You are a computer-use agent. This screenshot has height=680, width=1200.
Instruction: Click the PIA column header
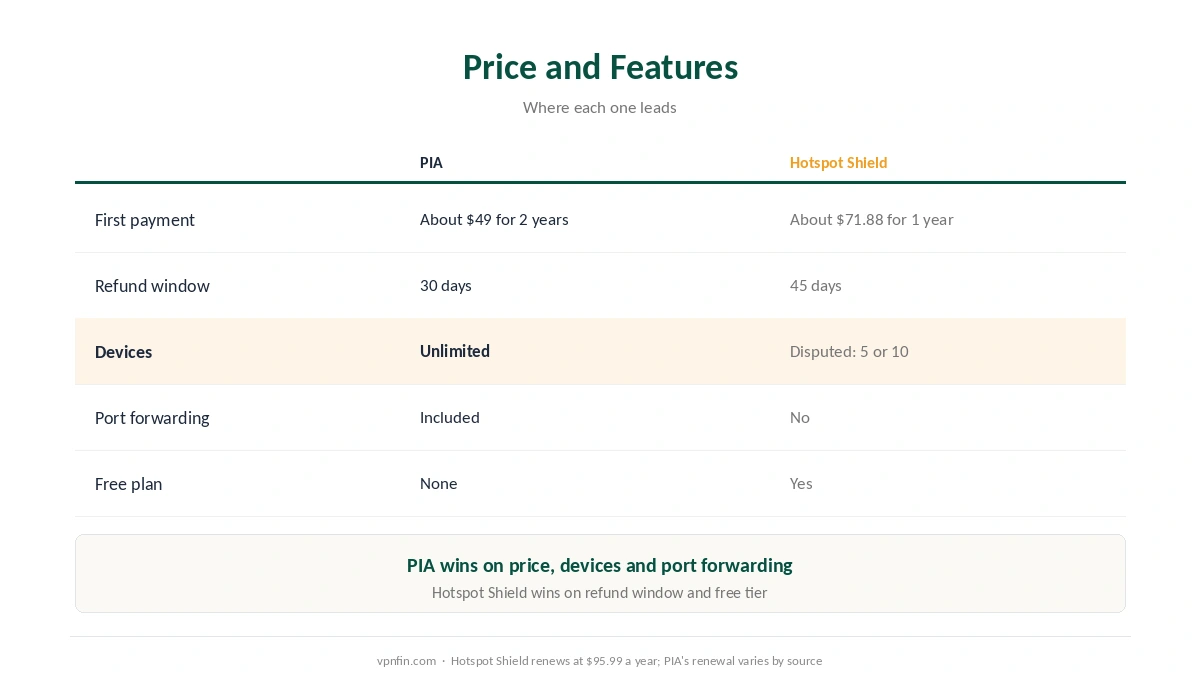(431, 162)
